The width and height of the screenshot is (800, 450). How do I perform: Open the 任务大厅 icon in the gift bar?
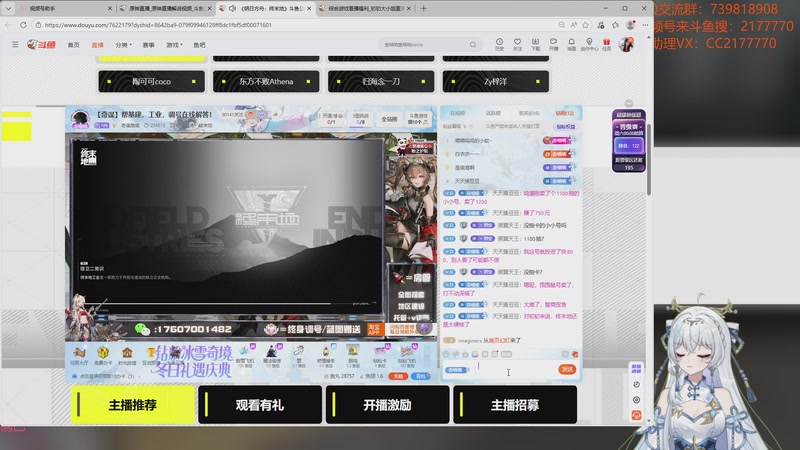click(79, 355)
